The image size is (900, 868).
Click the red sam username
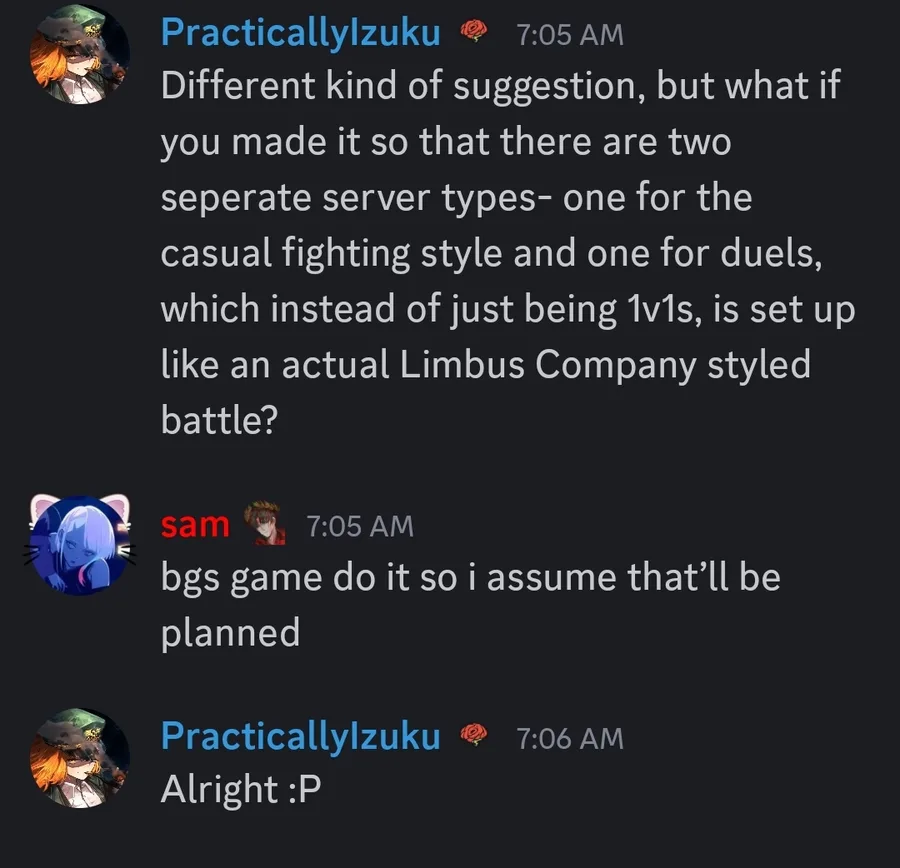click(x=196, y=523)
